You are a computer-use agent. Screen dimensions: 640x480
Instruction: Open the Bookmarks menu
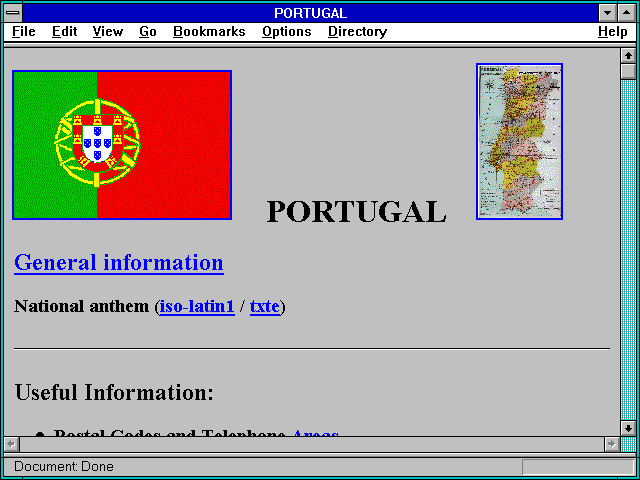click(x=209, y=32)
